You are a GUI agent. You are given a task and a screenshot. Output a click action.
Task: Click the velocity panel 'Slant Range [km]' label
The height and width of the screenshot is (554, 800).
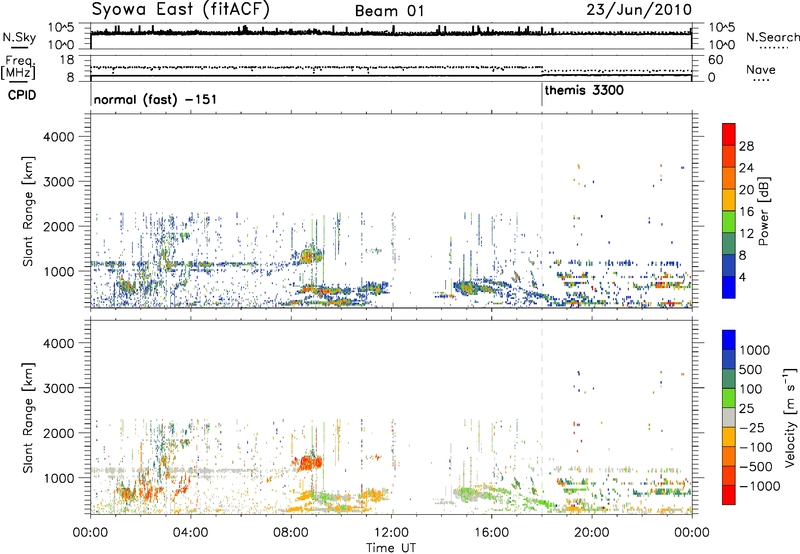pos(28,418)
